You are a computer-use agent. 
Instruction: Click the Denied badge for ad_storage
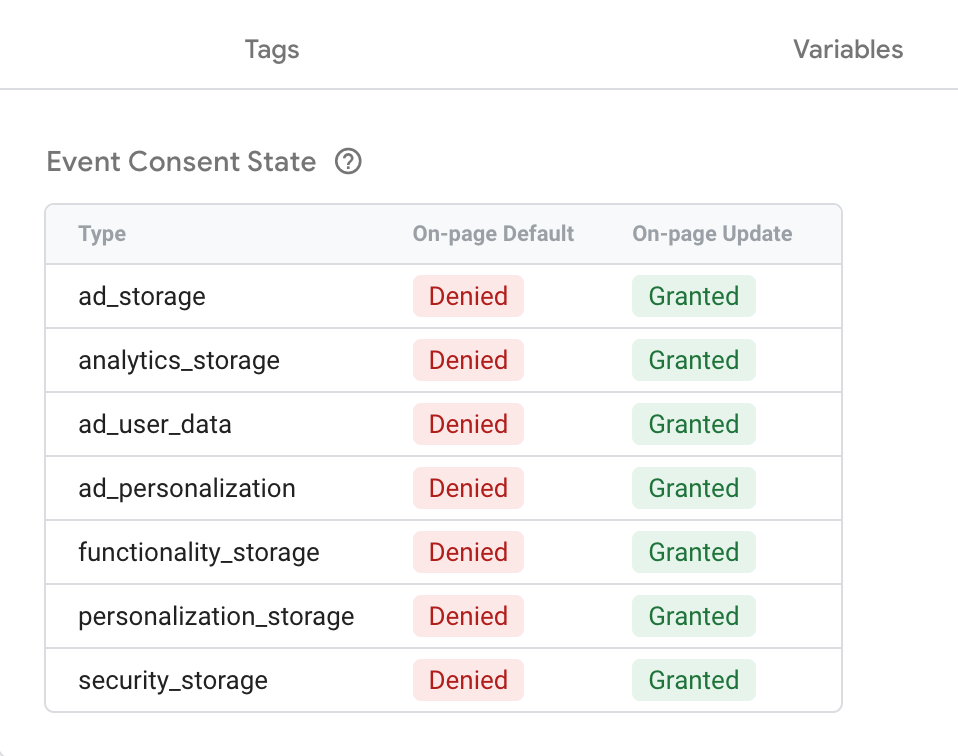[x=468, y=296]
